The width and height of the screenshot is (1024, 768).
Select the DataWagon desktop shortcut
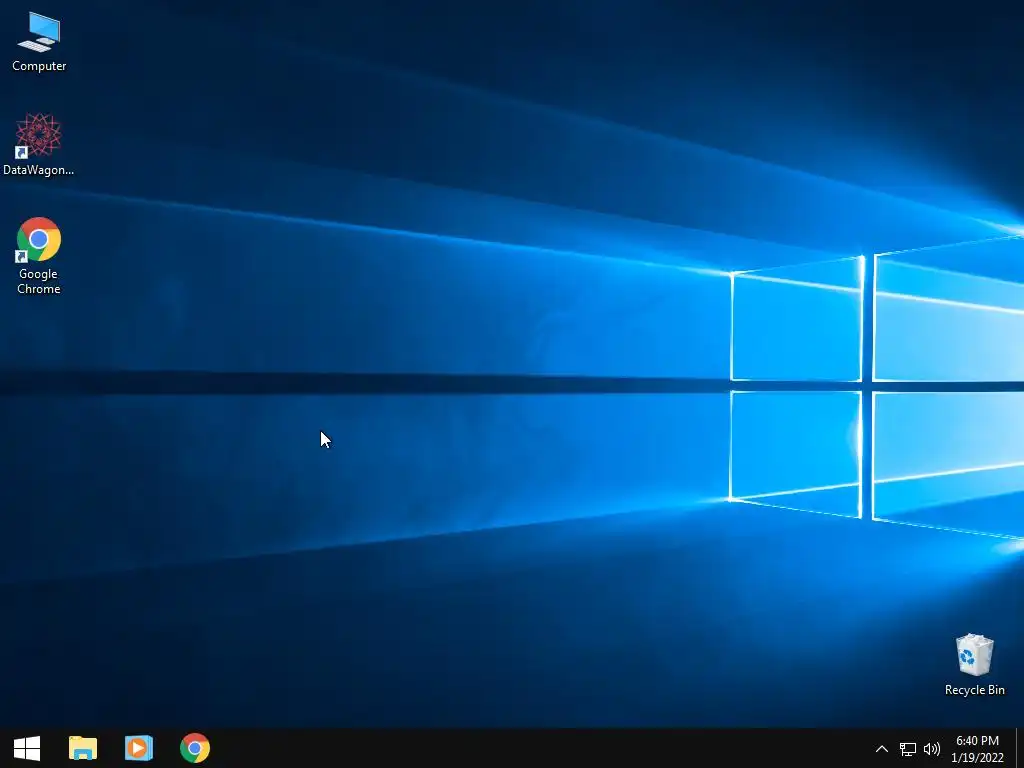(39, 144)
